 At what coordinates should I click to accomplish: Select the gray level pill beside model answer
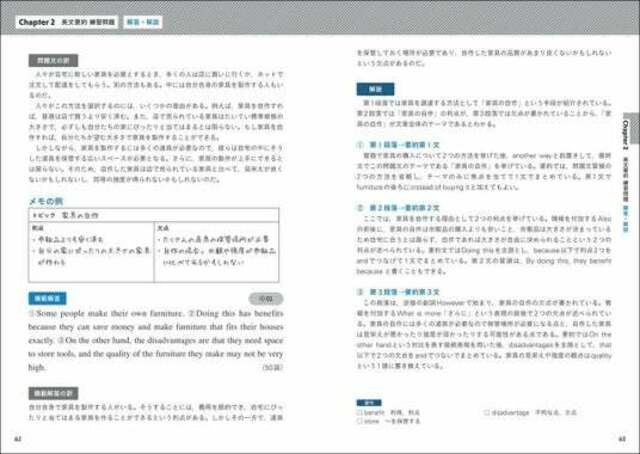266,299
